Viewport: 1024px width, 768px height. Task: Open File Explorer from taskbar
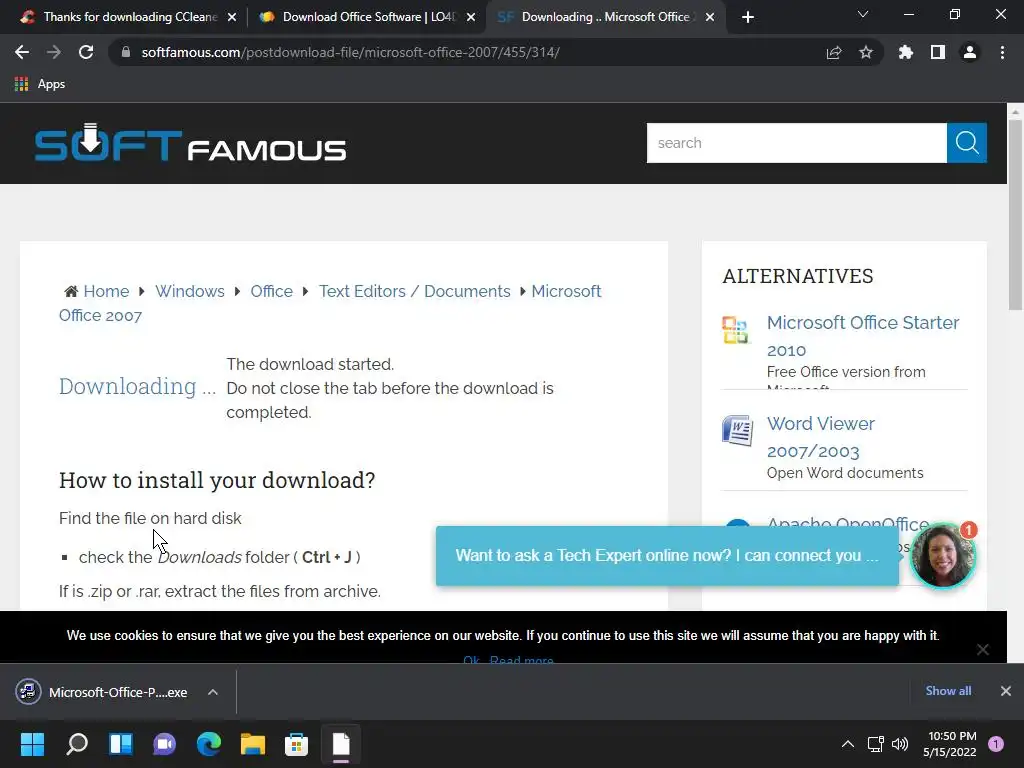coord(253,744)
